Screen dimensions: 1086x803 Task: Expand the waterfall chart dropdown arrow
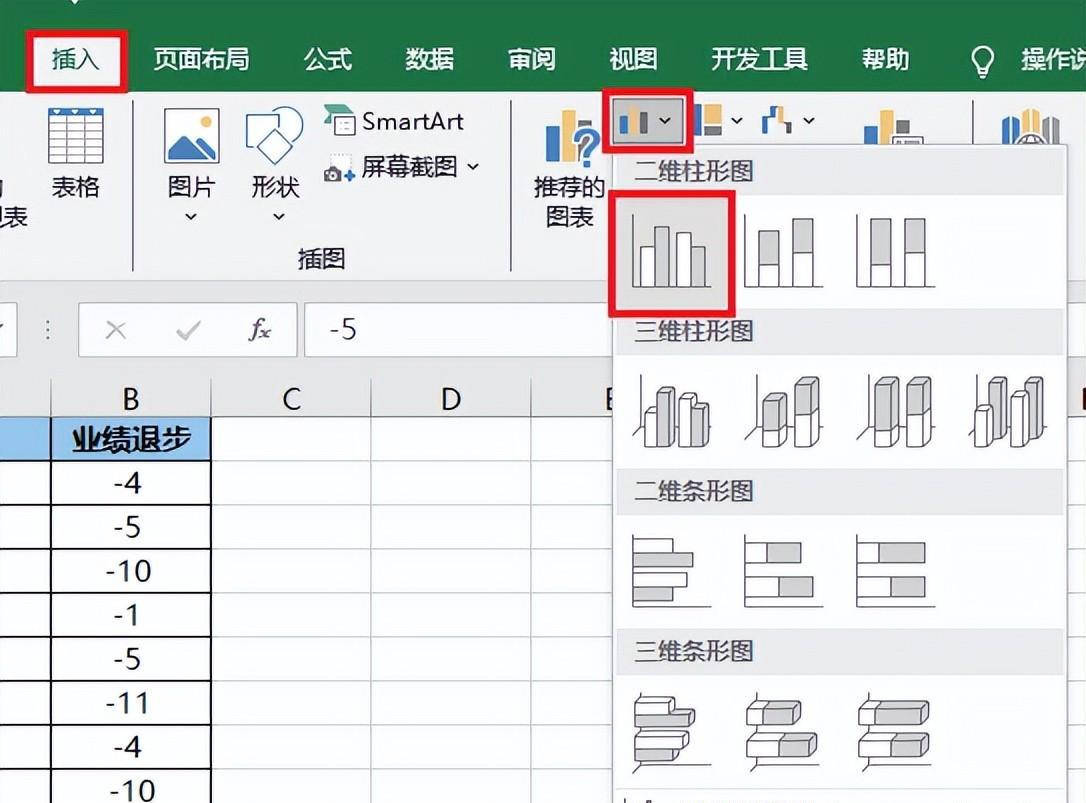(809, 121)
